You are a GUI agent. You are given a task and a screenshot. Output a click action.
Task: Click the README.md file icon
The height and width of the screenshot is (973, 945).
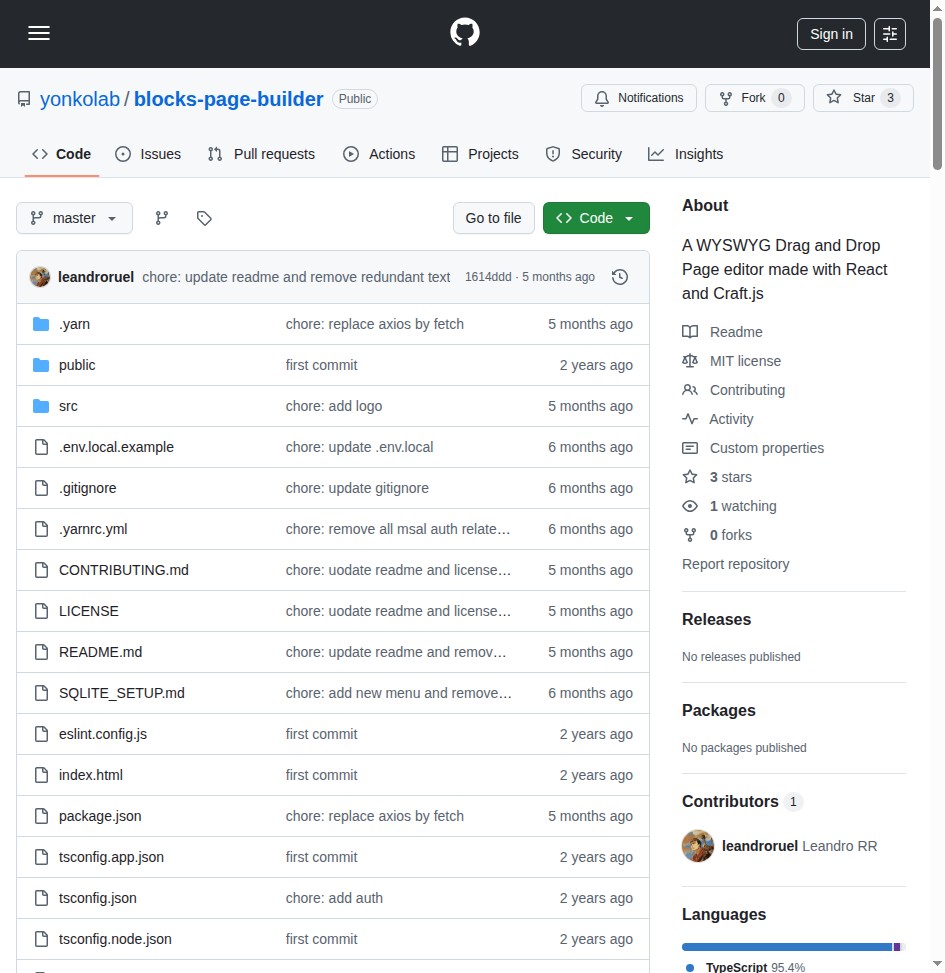click(42, 652)
